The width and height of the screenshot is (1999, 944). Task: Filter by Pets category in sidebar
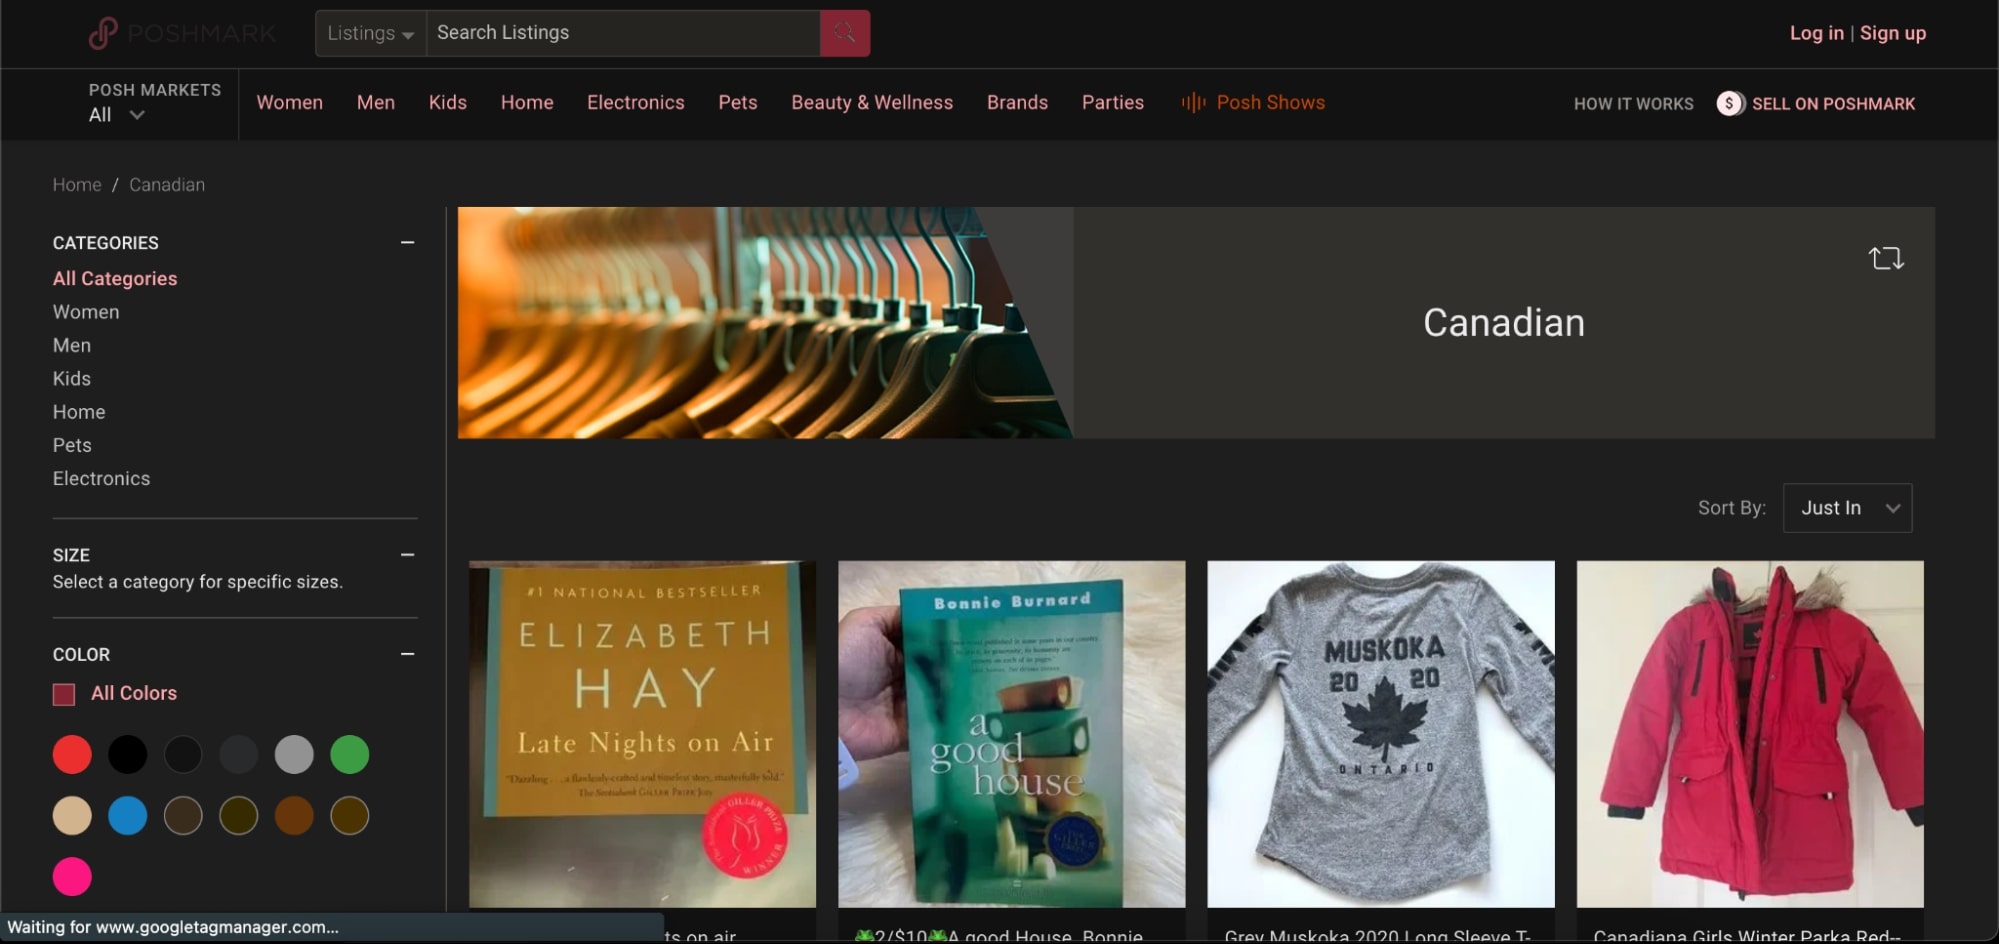pos(72,445)
